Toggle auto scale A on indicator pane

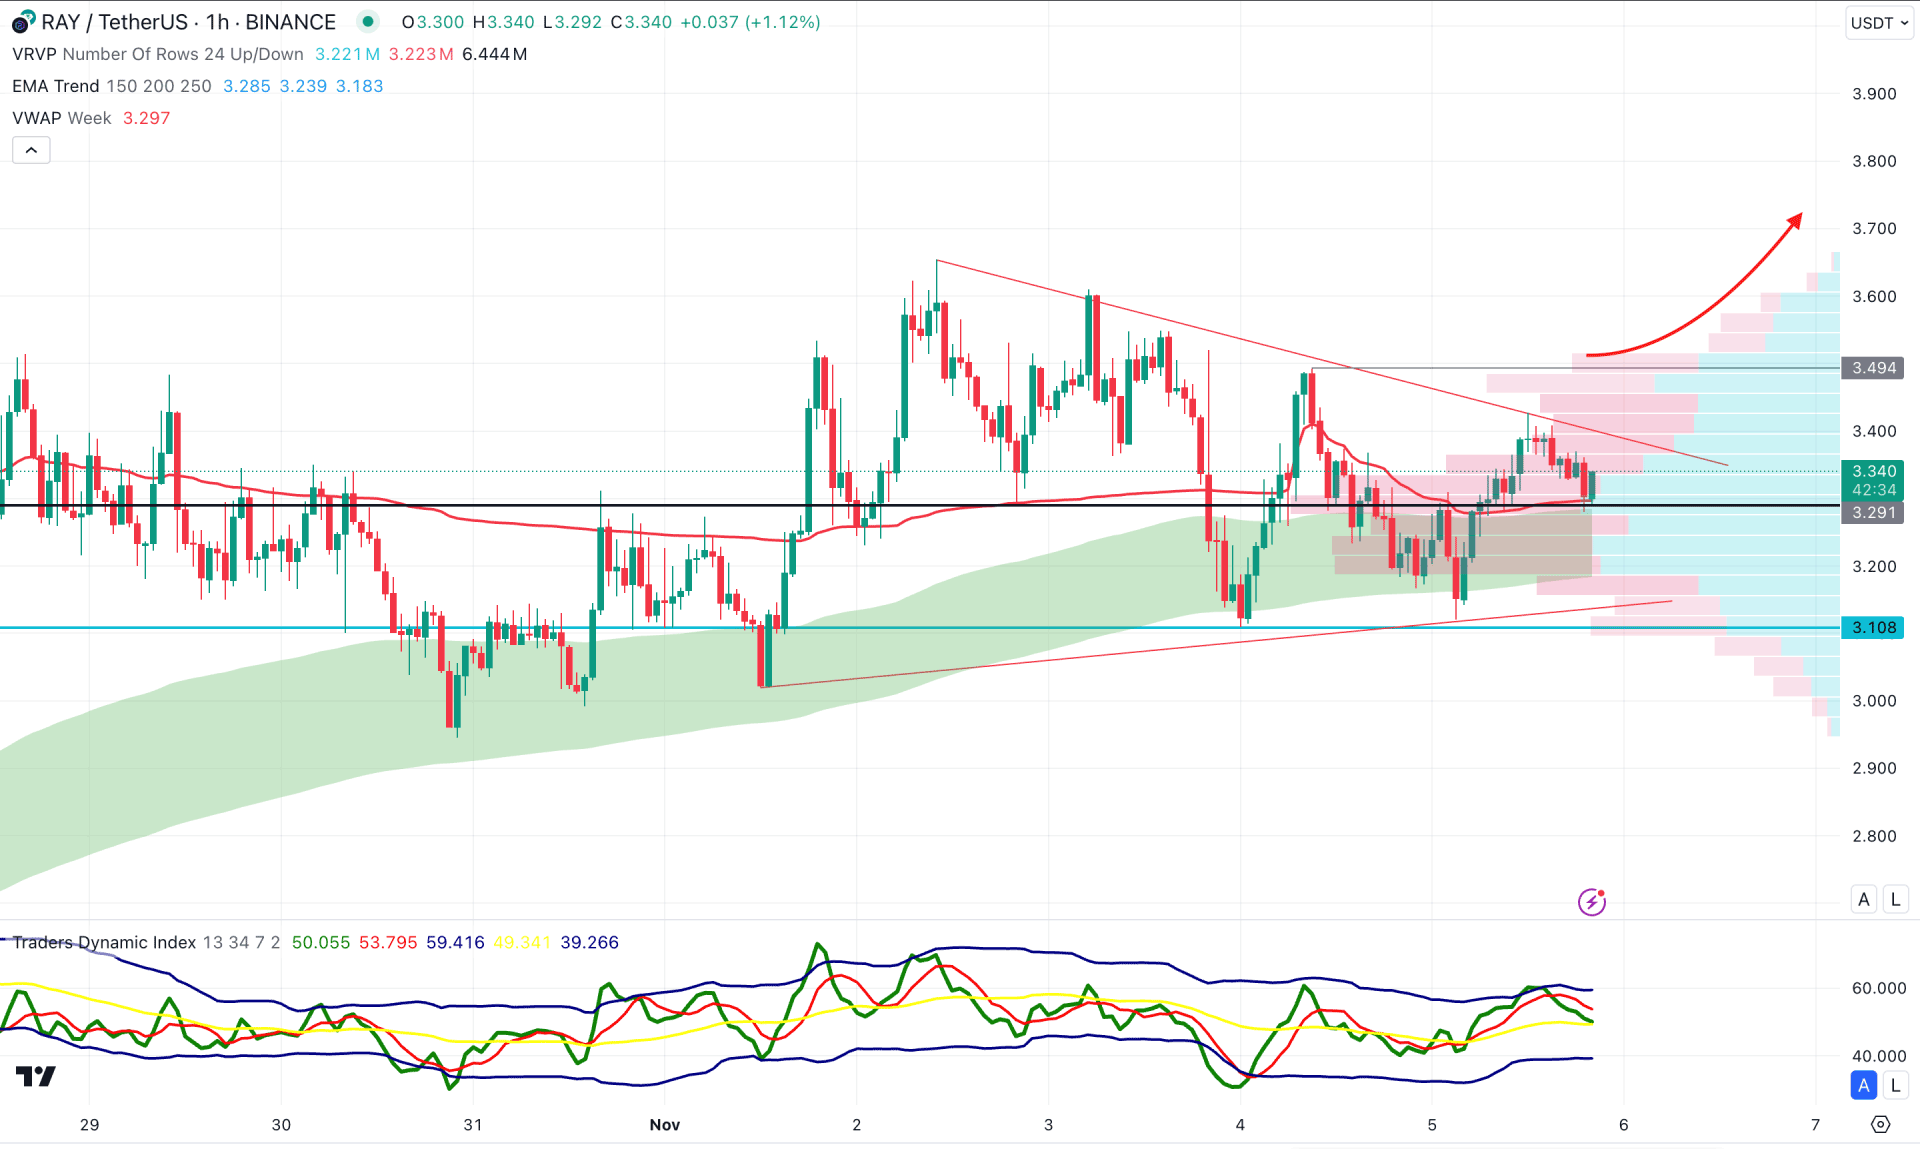(x=1863, y=1085)
